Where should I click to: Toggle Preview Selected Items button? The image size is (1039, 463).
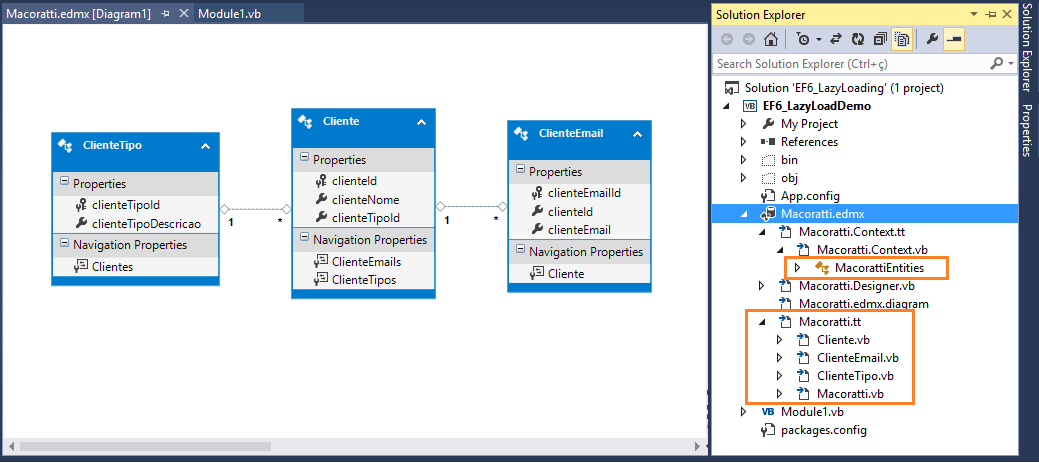954,40
